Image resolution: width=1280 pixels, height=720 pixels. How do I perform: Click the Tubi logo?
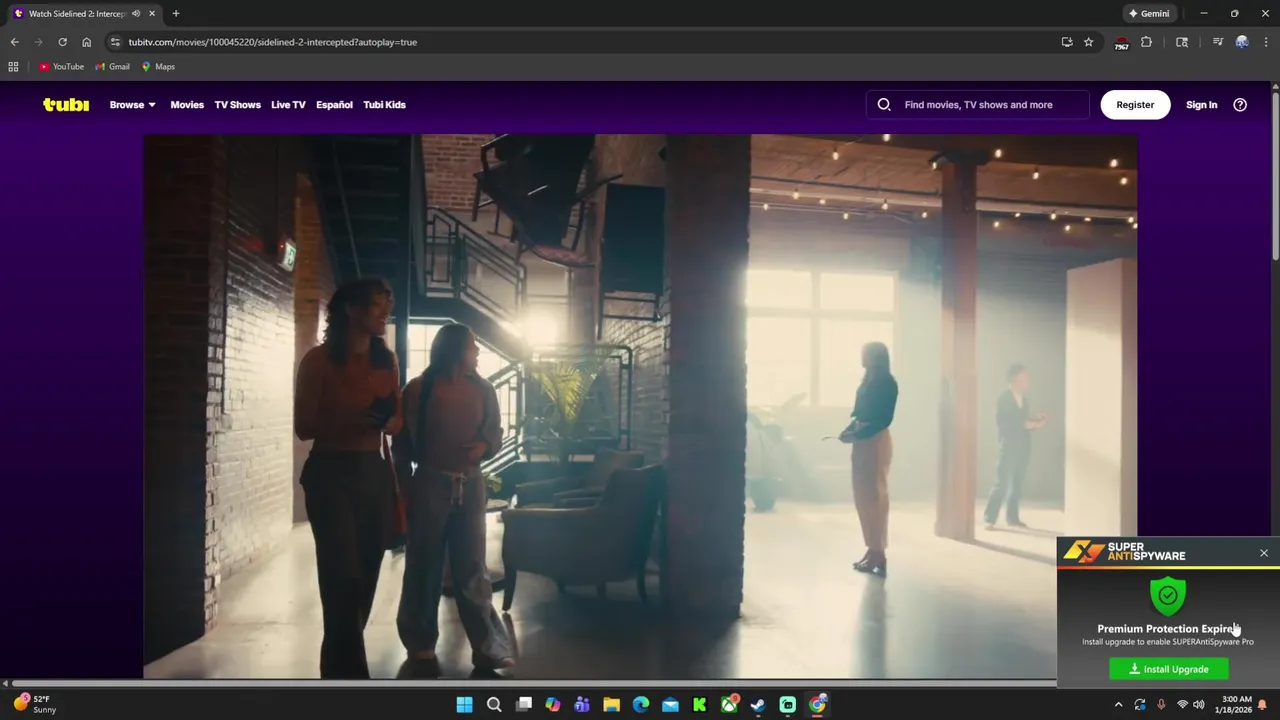click(66, 104)
